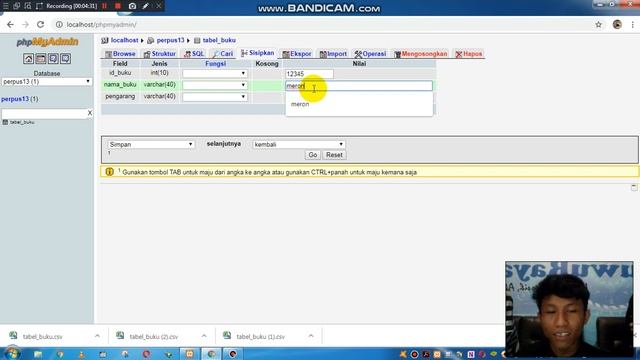Open Fungsi dropdown for pengarang row
The image size is (640, 360).
click(215, 97)
